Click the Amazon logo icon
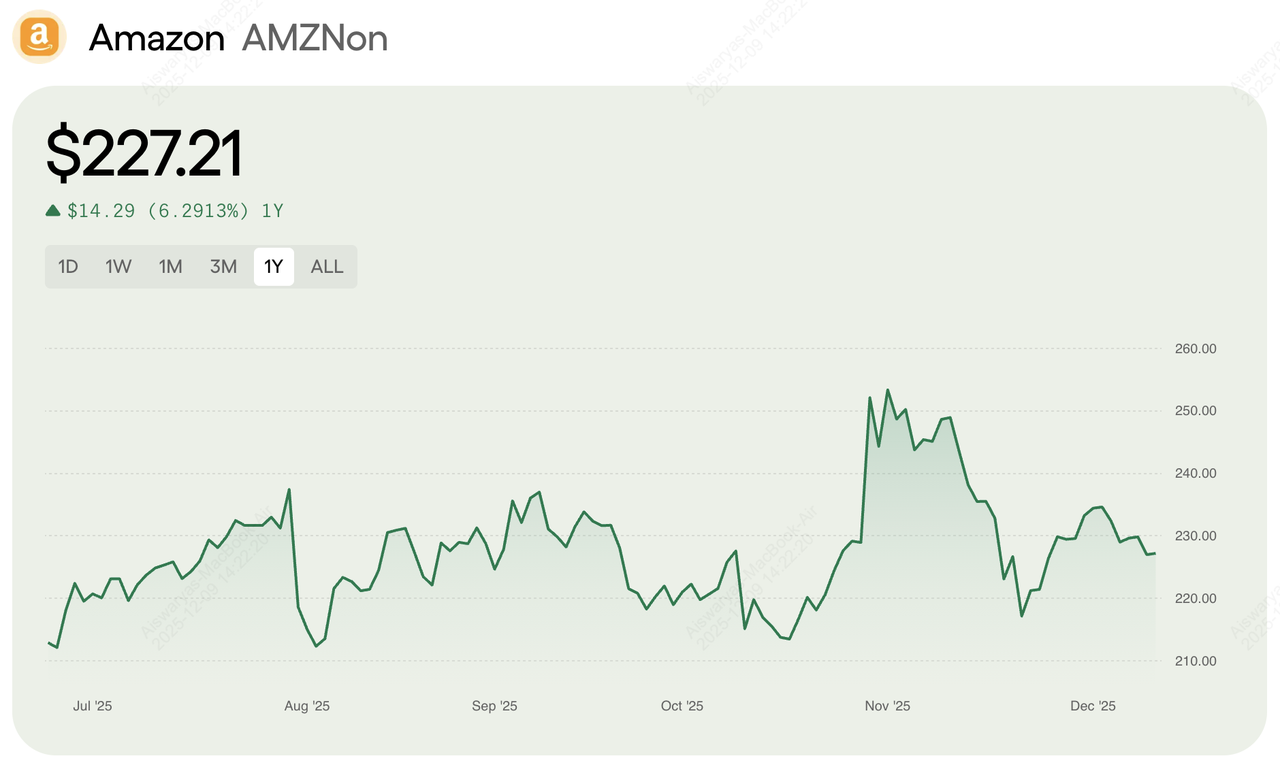The height and width of the screenshot is (769, 1280). (39, 38)
